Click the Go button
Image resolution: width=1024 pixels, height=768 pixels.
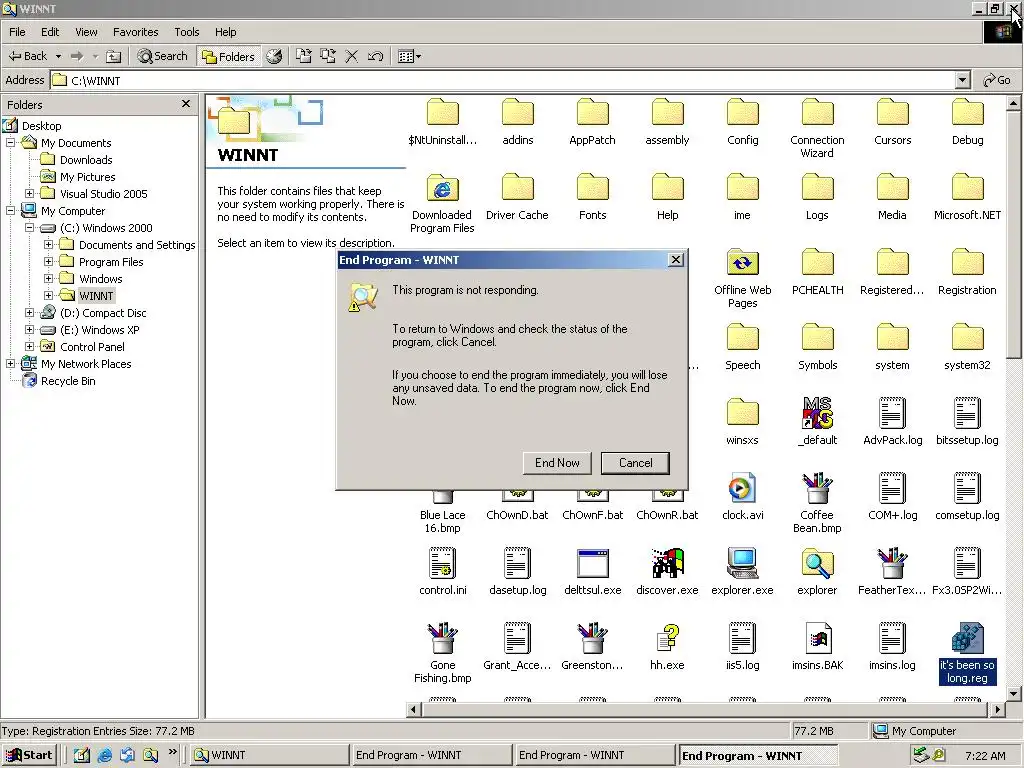997,80
